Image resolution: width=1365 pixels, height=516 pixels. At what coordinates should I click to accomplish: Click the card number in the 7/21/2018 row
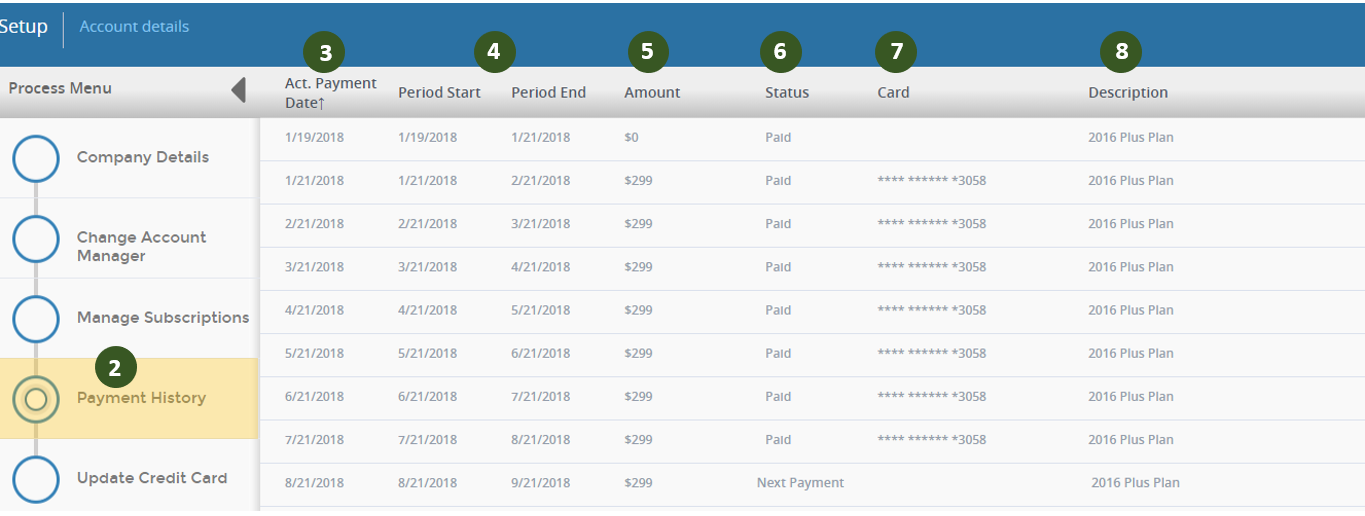[931, 440]
